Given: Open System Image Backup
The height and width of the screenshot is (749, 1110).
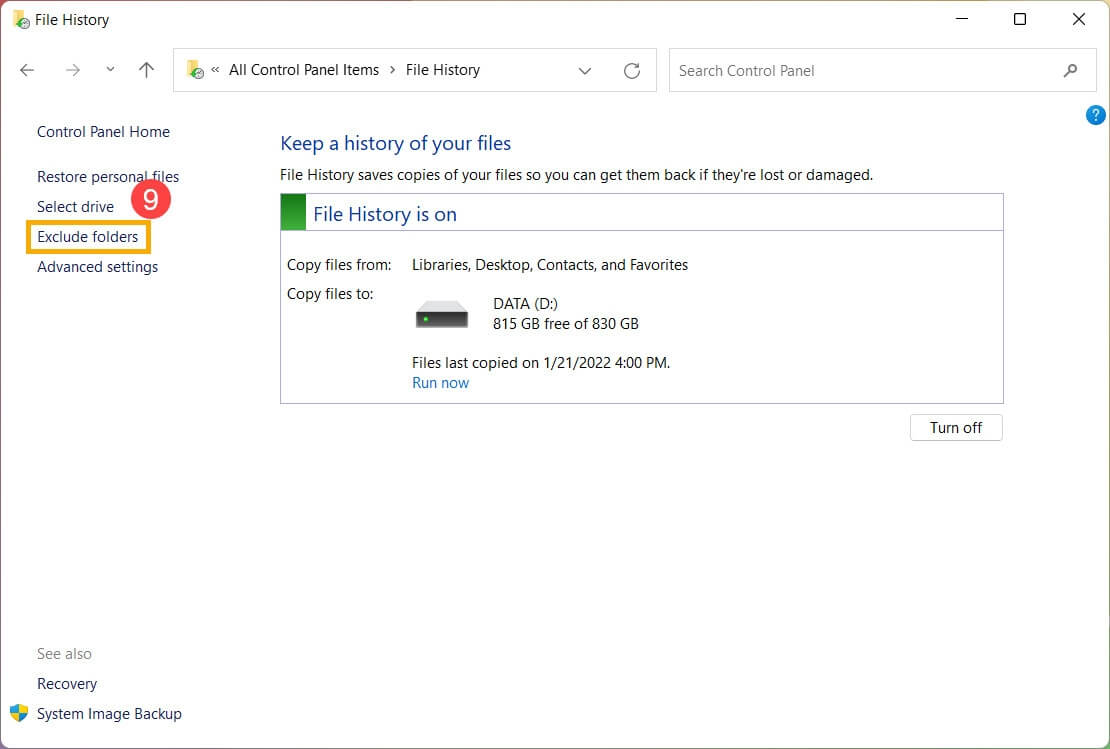Looking at the screenshot, I should [109, 714].
